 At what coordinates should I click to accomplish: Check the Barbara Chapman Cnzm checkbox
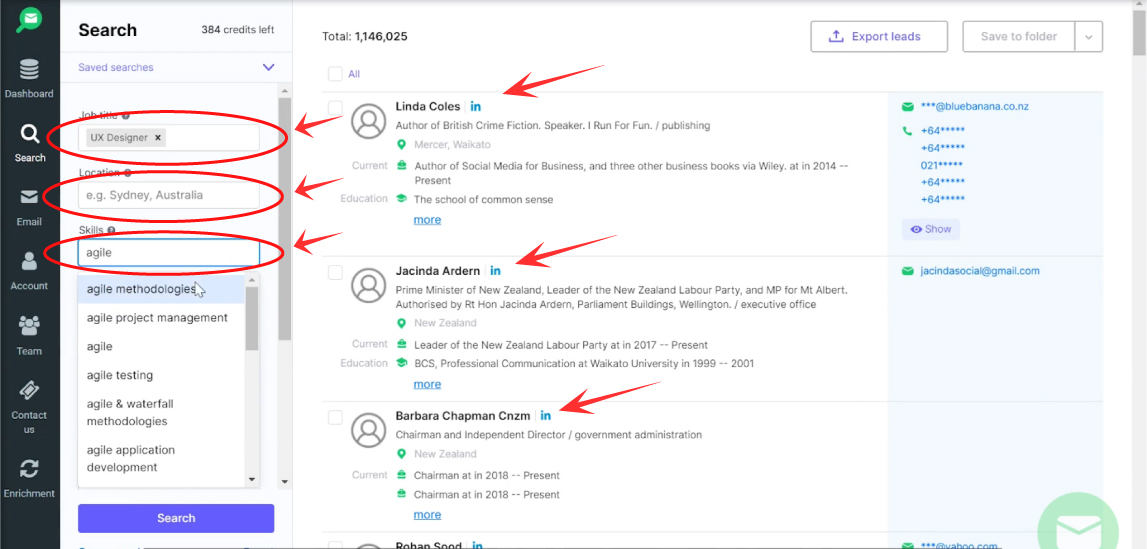coord(335,417)
